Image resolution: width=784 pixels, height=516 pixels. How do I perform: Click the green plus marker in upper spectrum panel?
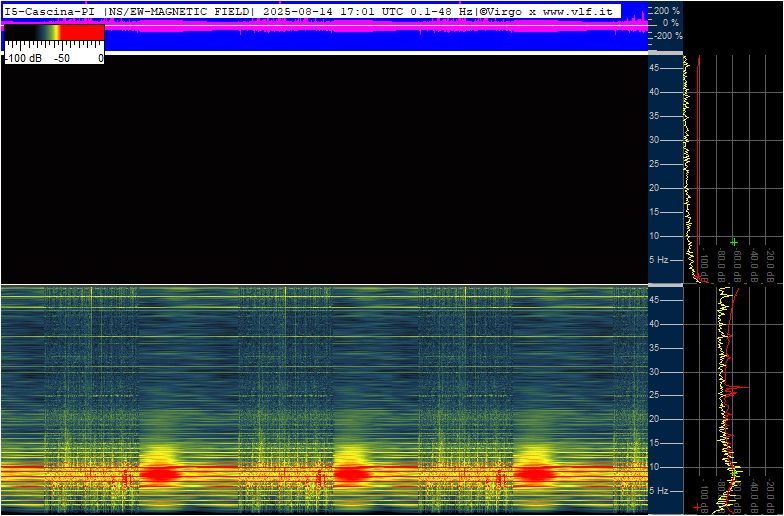(734, 242)
